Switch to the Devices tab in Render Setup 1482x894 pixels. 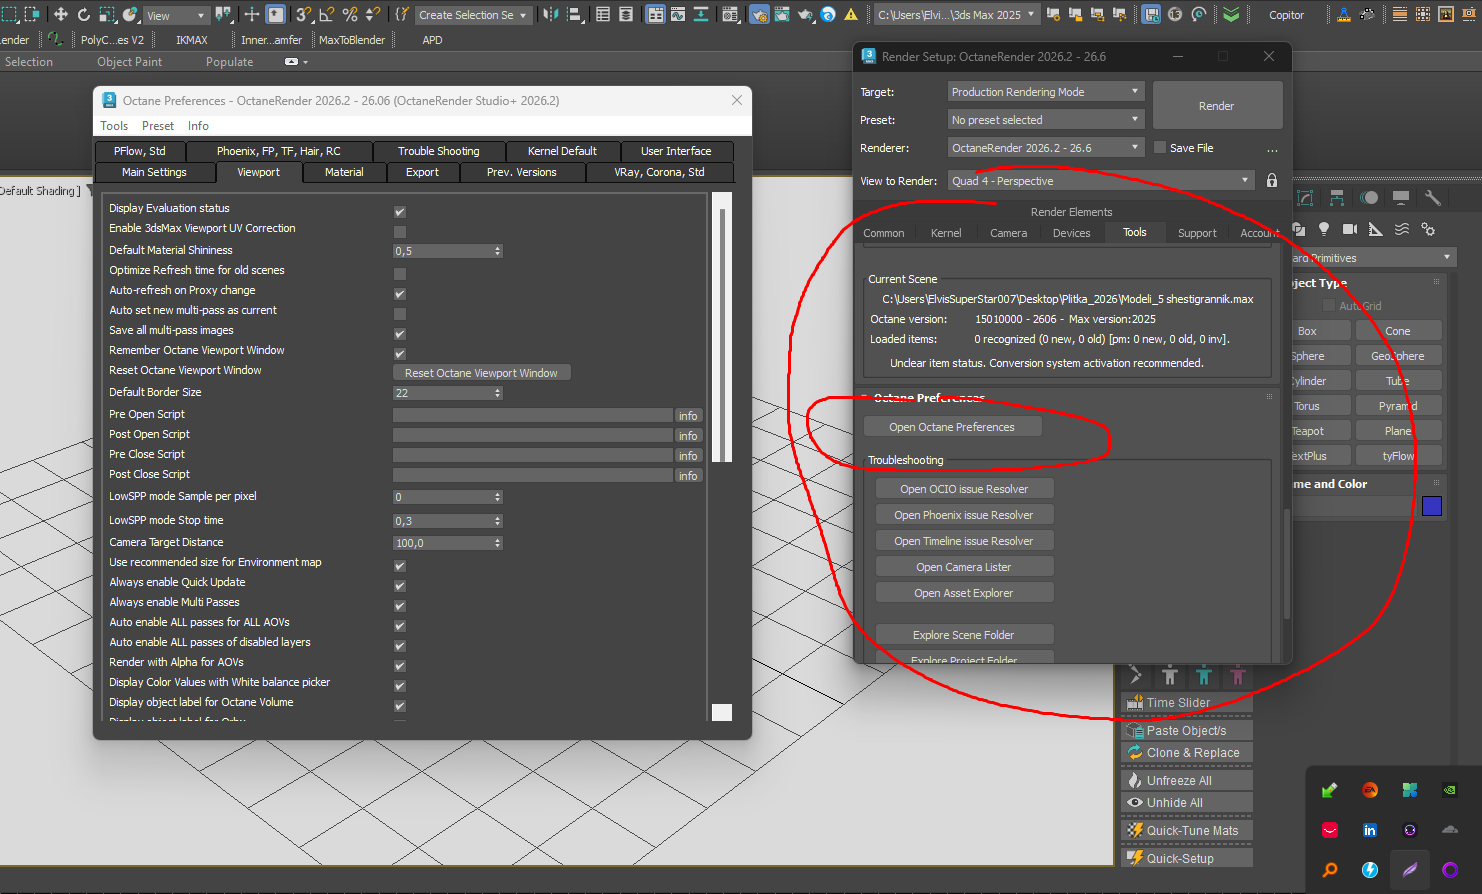pyautogui.click(x=1071, y=233)
